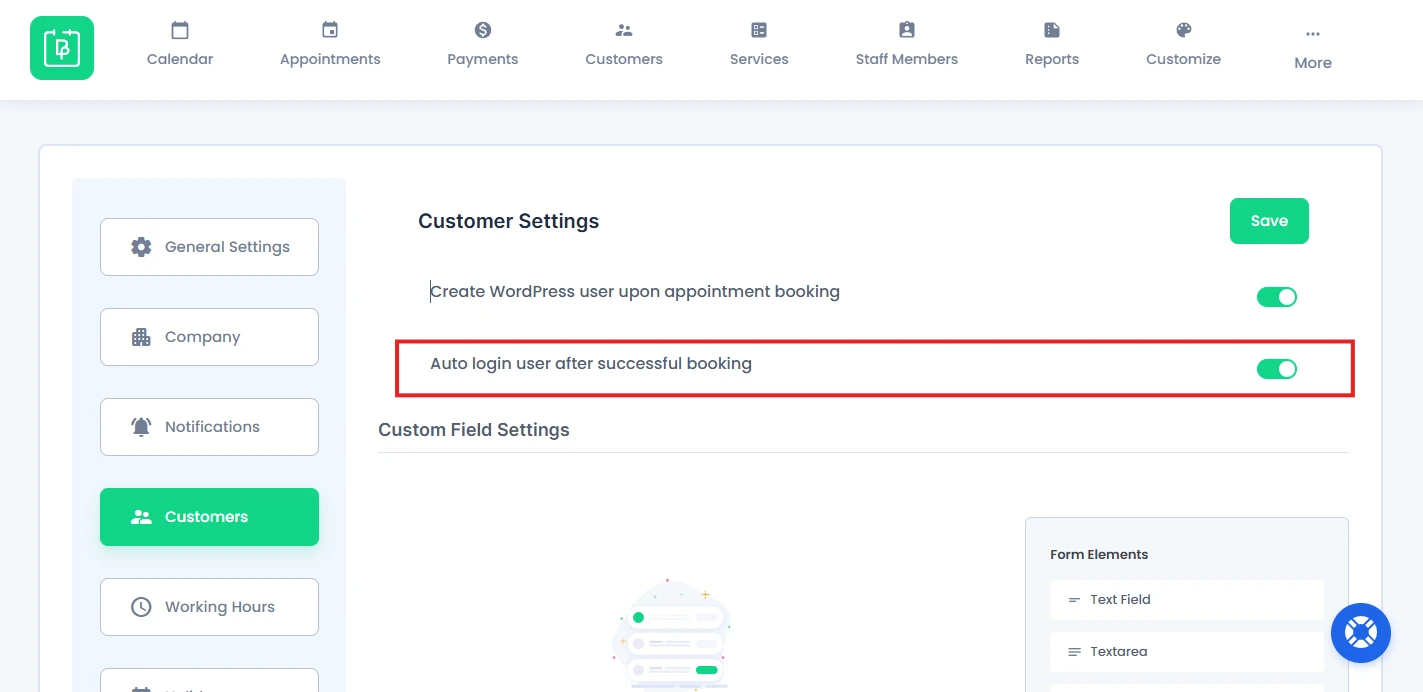Screen dimensions: 1423x692
Task: Click the Appointments menu label
Action: pos(330,59)
